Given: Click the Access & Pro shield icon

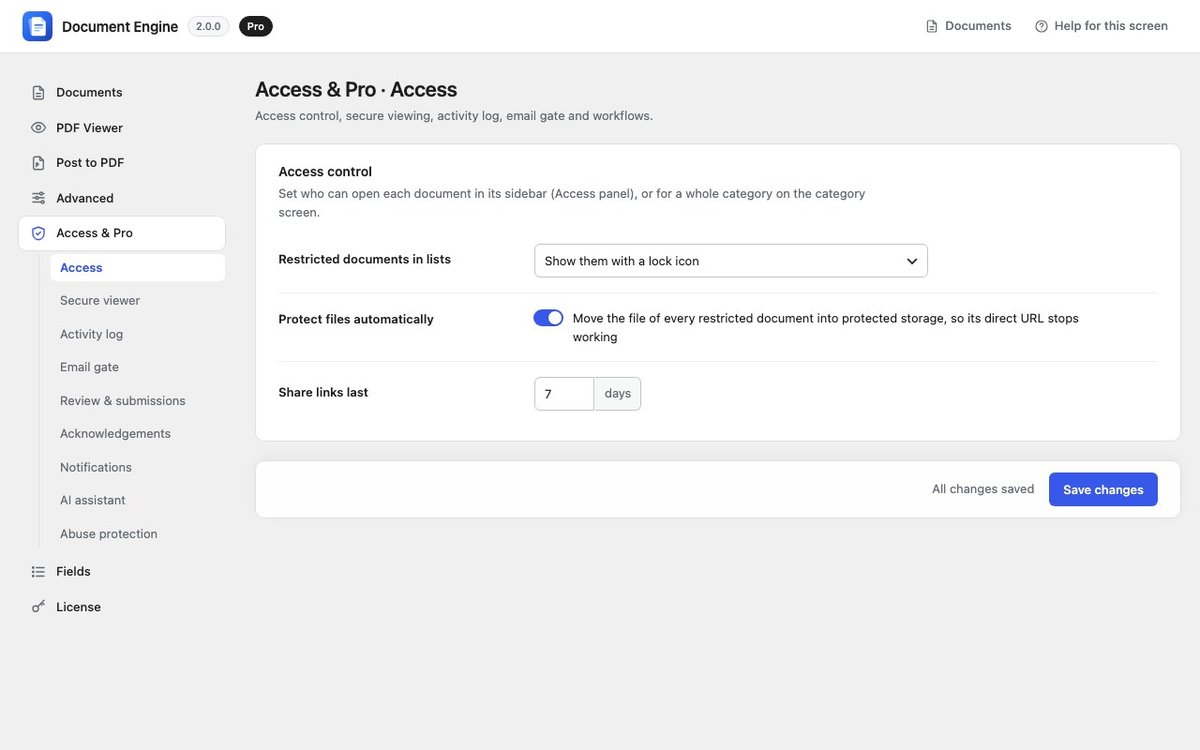Looking at the screenshot, I should pos(38,233).
